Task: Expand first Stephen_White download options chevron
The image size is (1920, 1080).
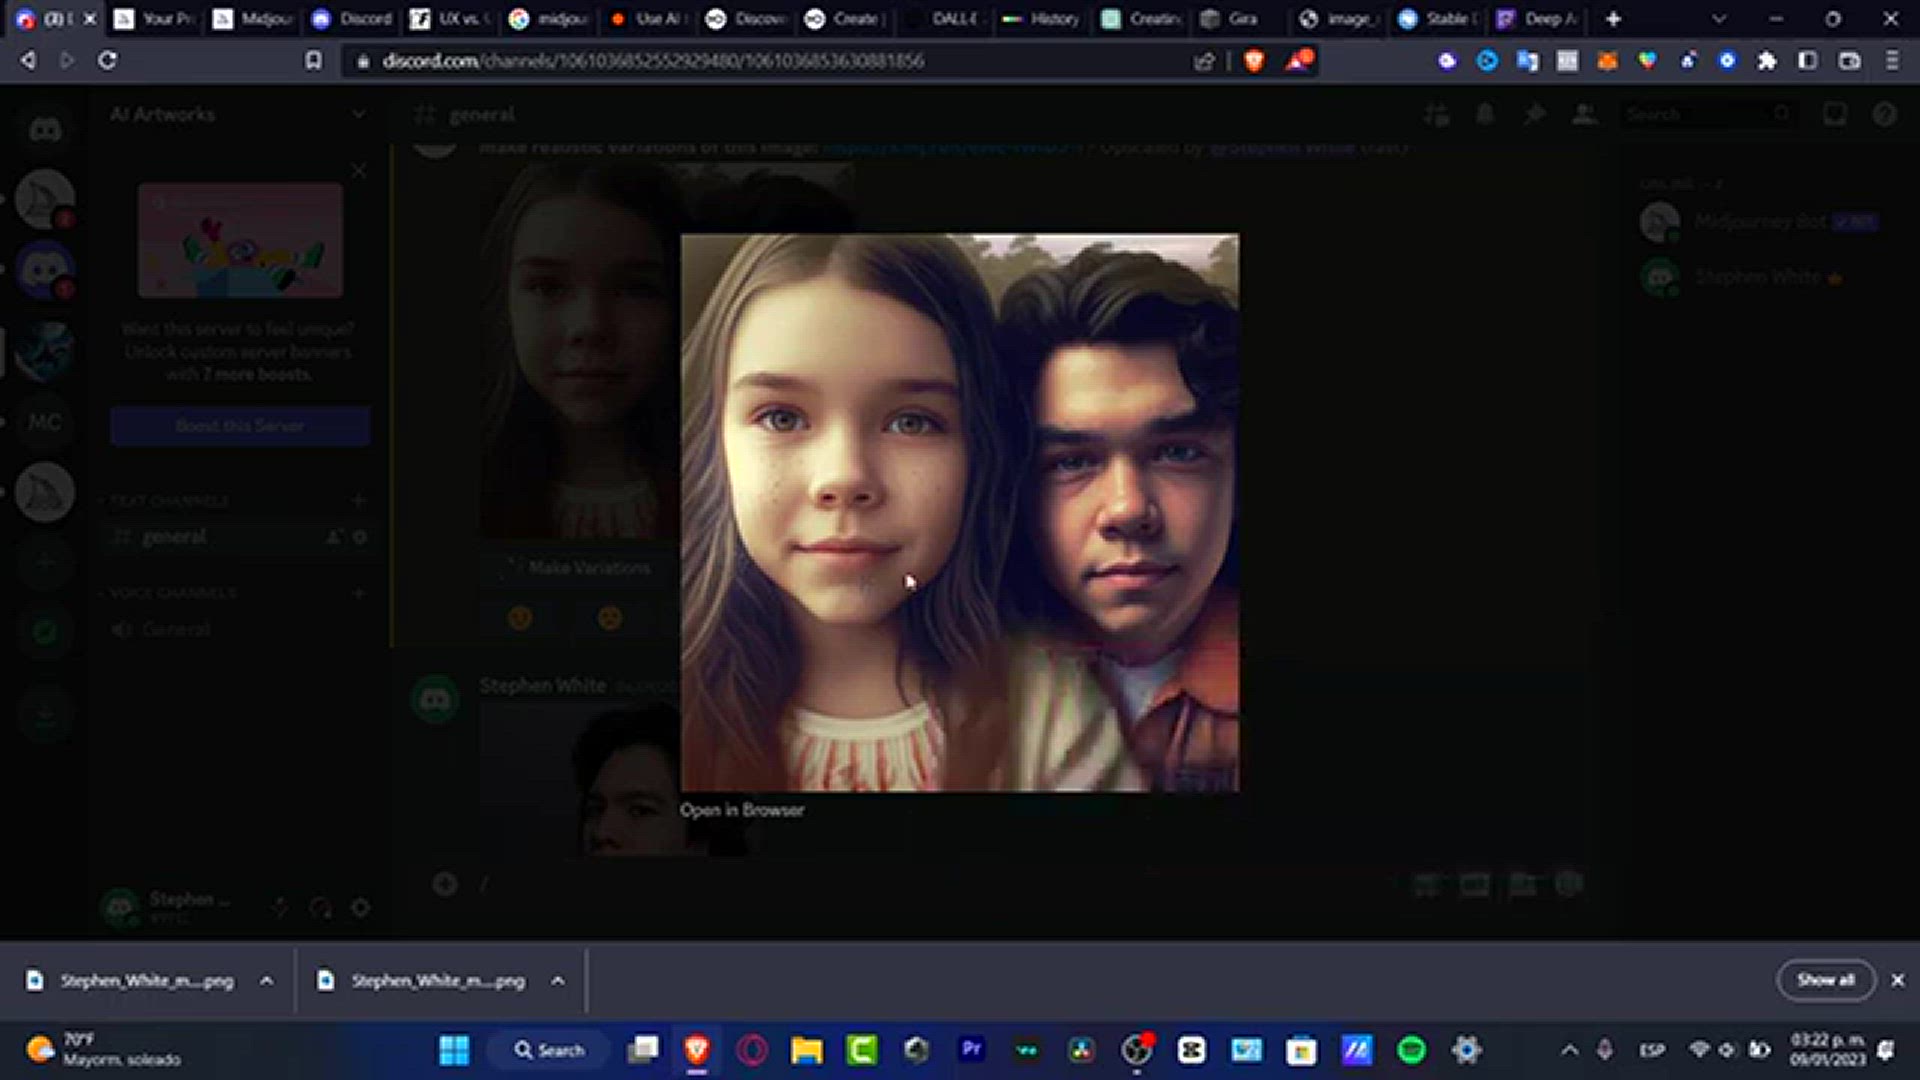Action: click(266, 981)
